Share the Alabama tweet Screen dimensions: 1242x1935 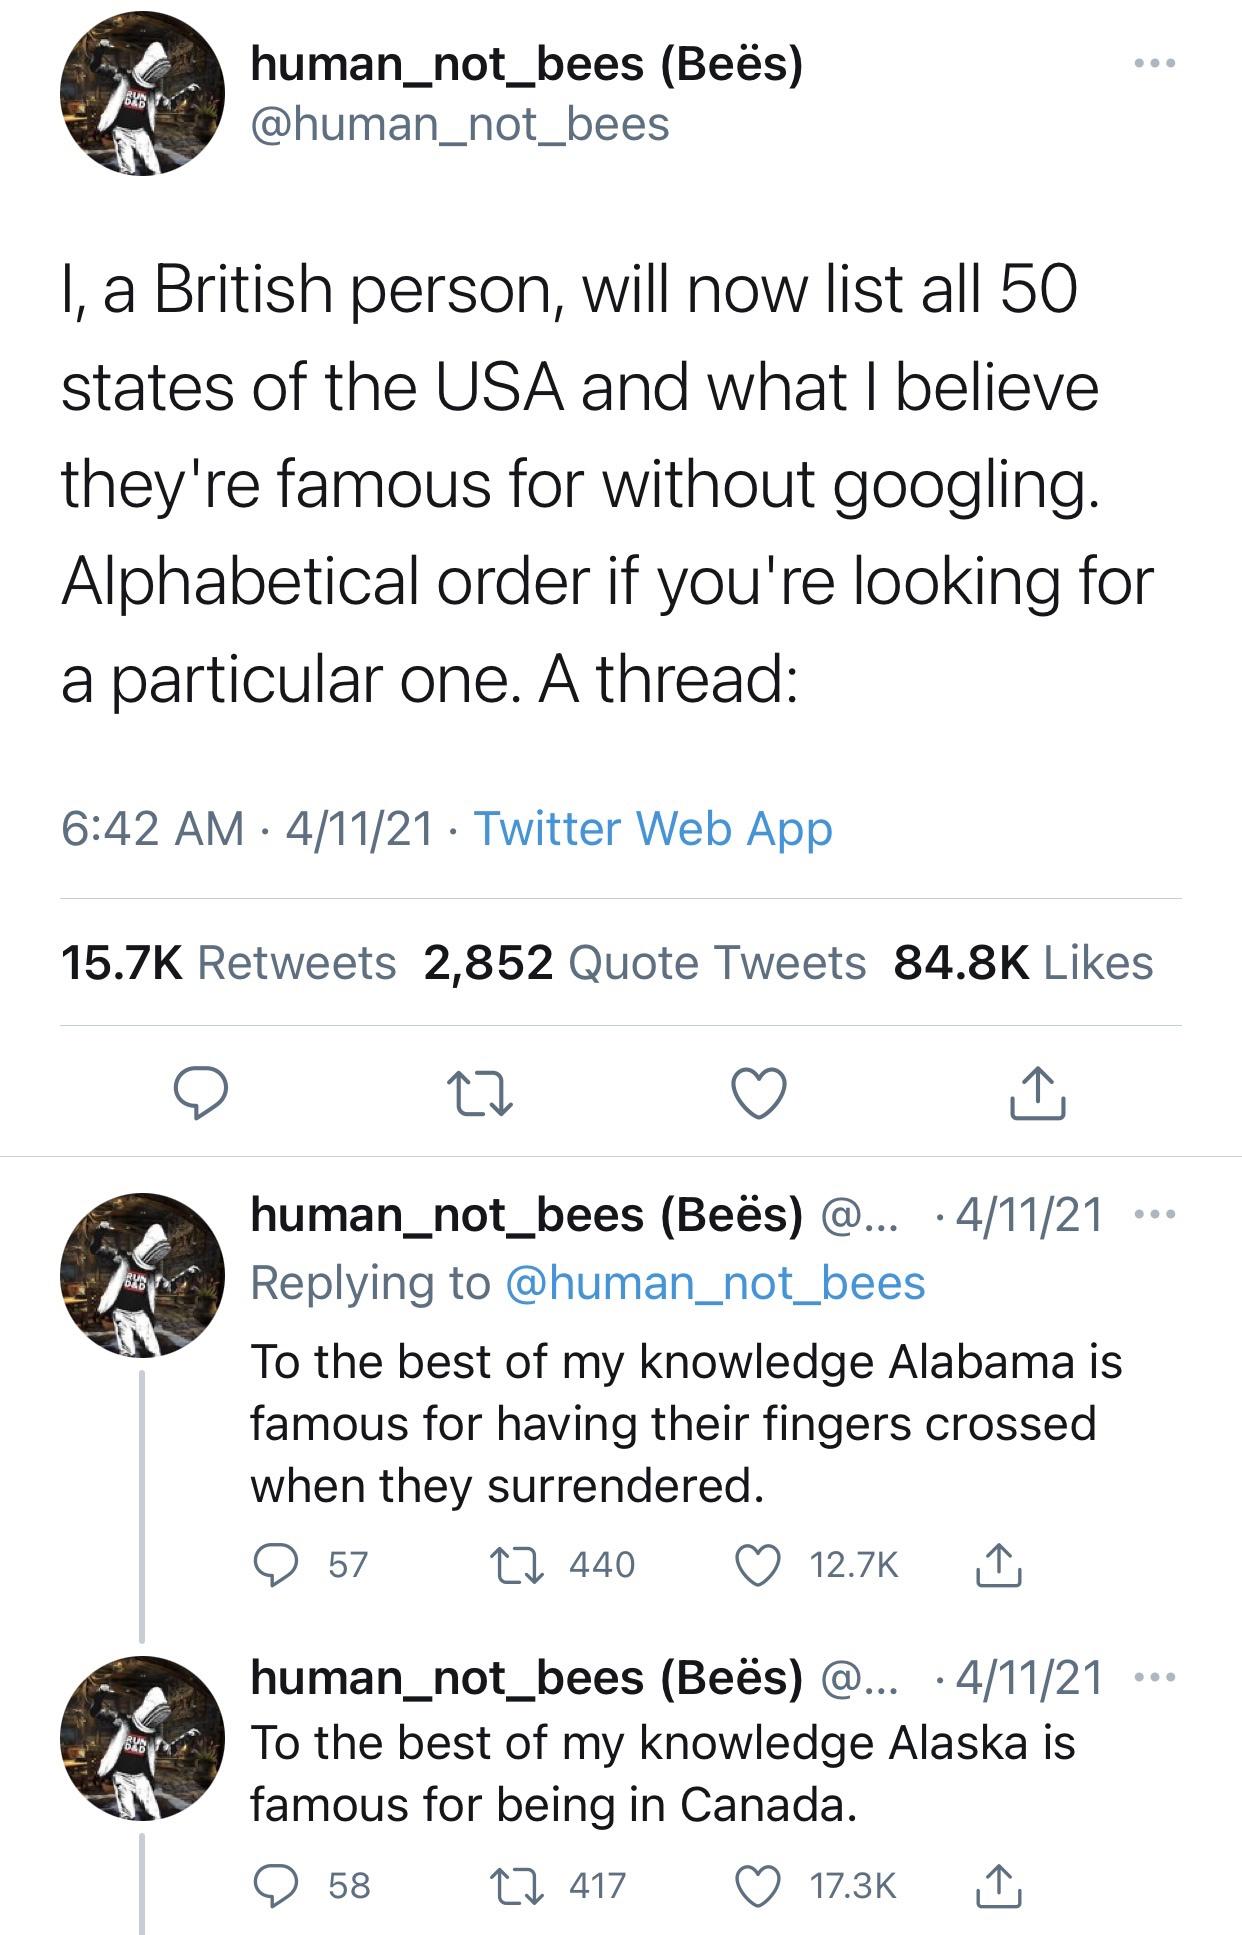[x=998, y=1564]
